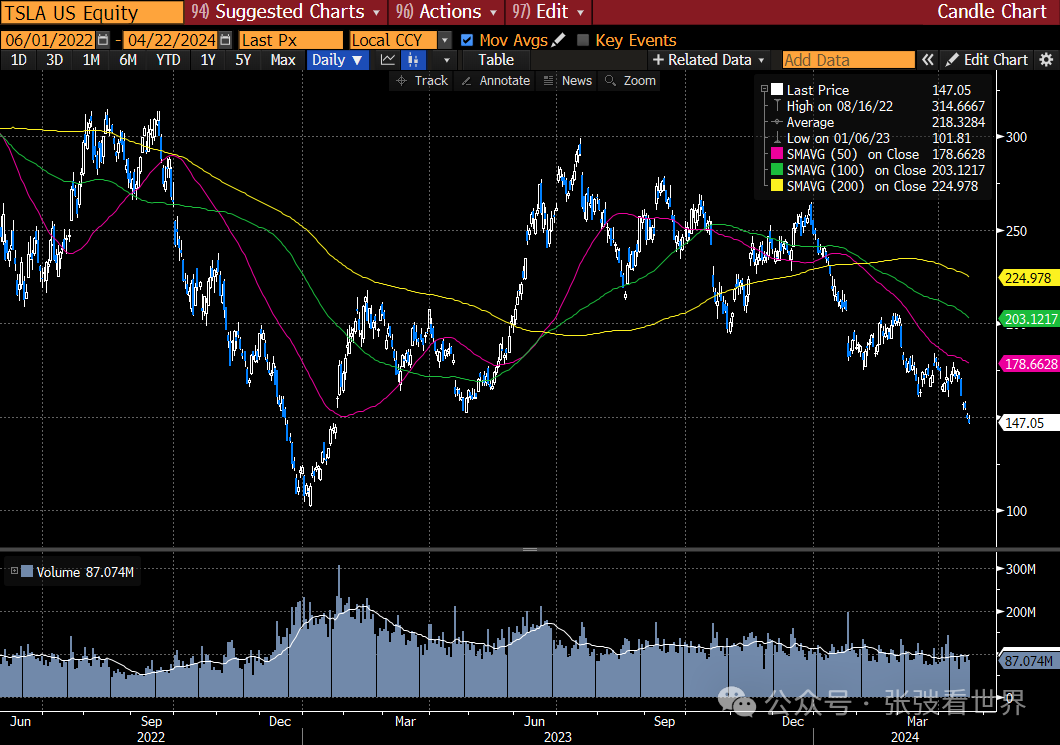Click Average 218.3284 legend row
The width and height of the screenshot is (1060, 745).
tap(879, 122)
